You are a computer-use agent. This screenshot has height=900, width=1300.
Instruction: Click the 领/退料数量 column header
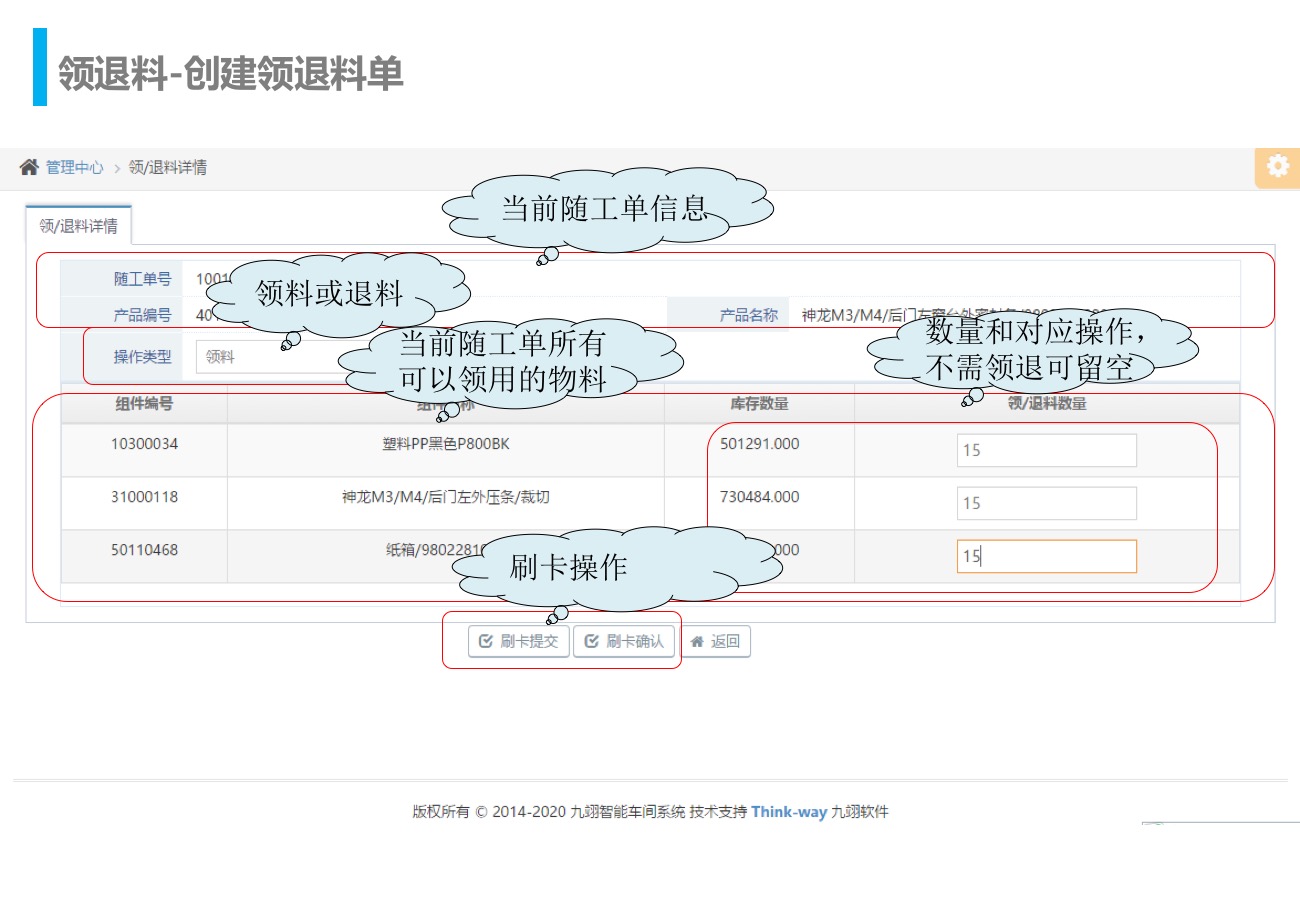(1046, 404)
